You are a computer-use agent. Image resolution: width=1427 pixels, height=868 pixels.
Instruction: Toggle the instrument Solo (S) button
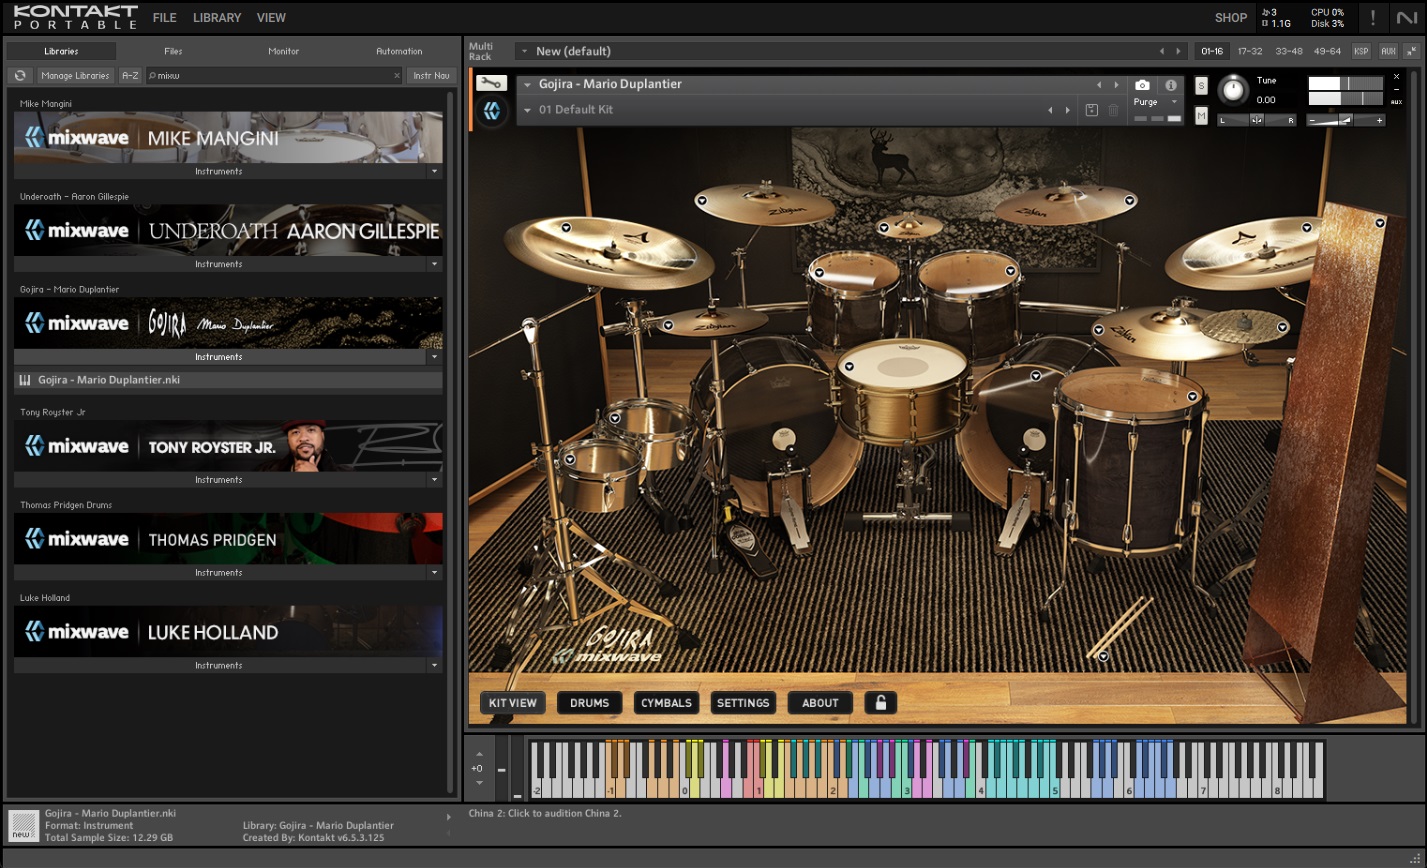(x=1201, y=87)
